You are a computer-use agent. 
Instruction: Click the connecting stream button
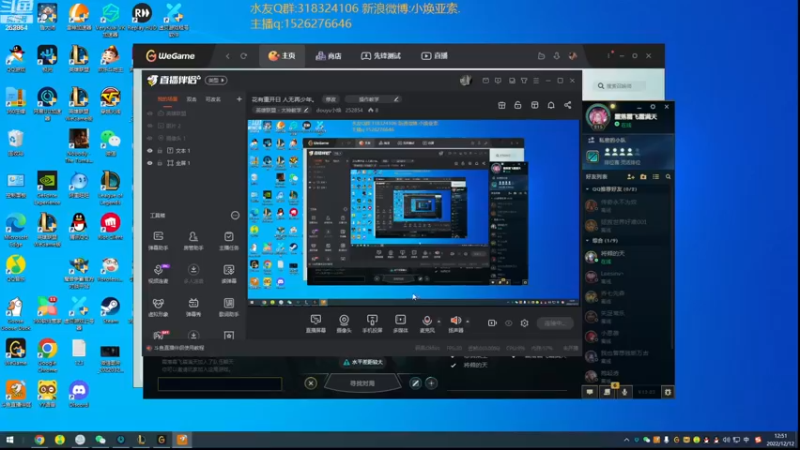[555, 323]
